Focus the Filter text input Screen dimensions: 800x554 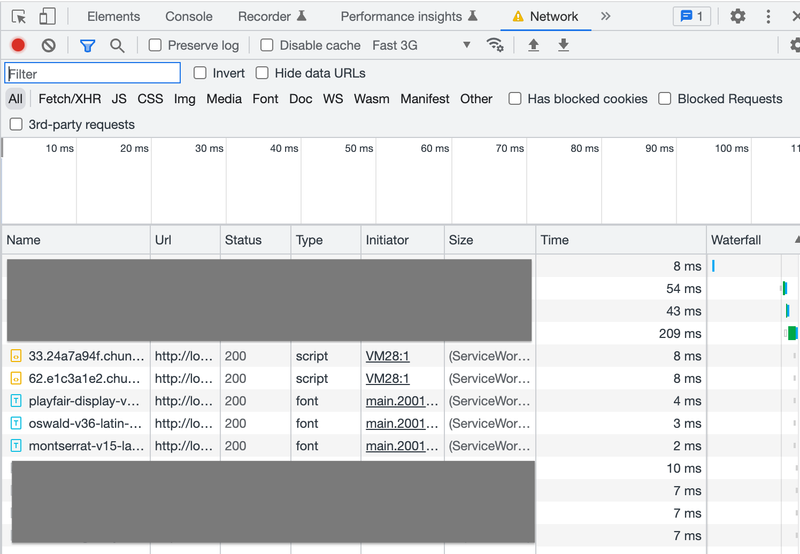tap(92, 73)
